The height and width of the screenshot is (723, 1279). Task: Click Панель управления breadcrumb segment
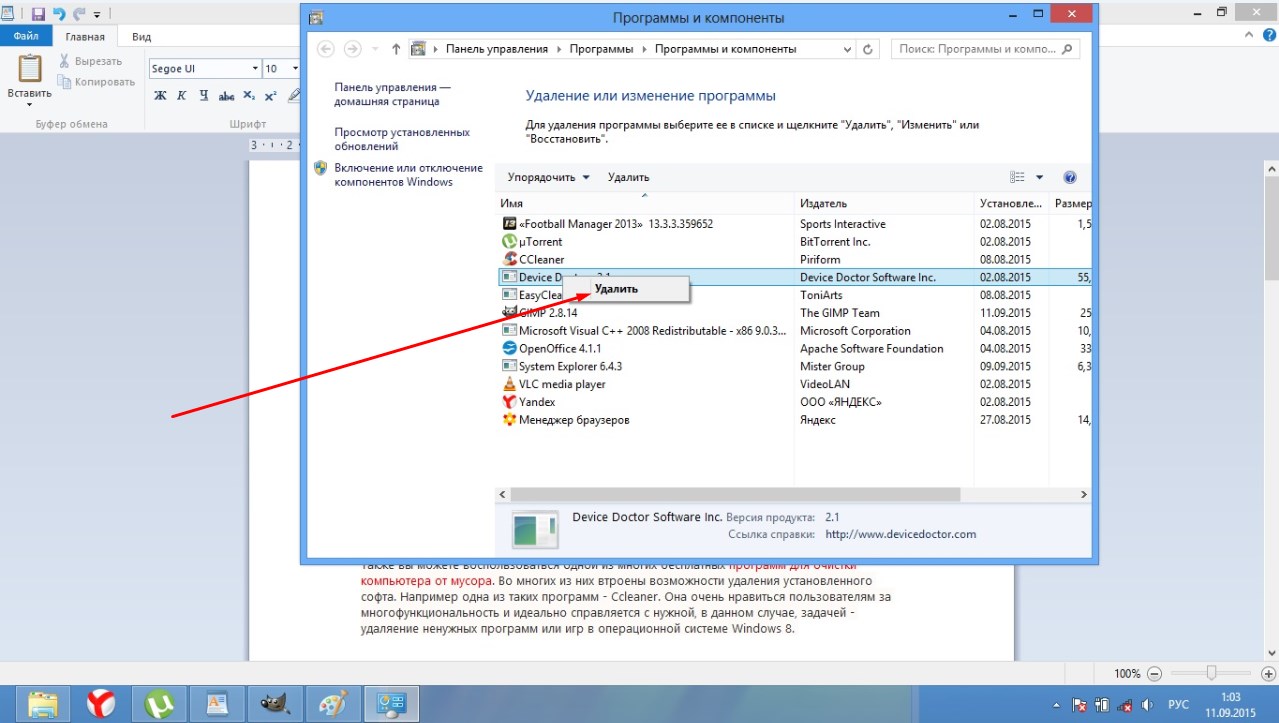pyautogui.click(x=497, y=49)
